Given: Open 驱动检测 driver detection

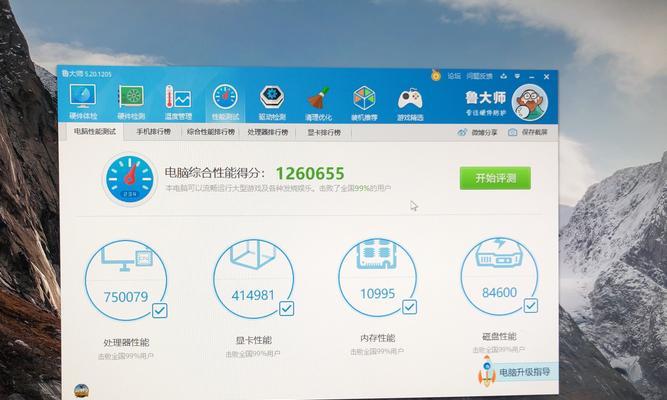Looking at the screenshot, I should coord(272,103).
